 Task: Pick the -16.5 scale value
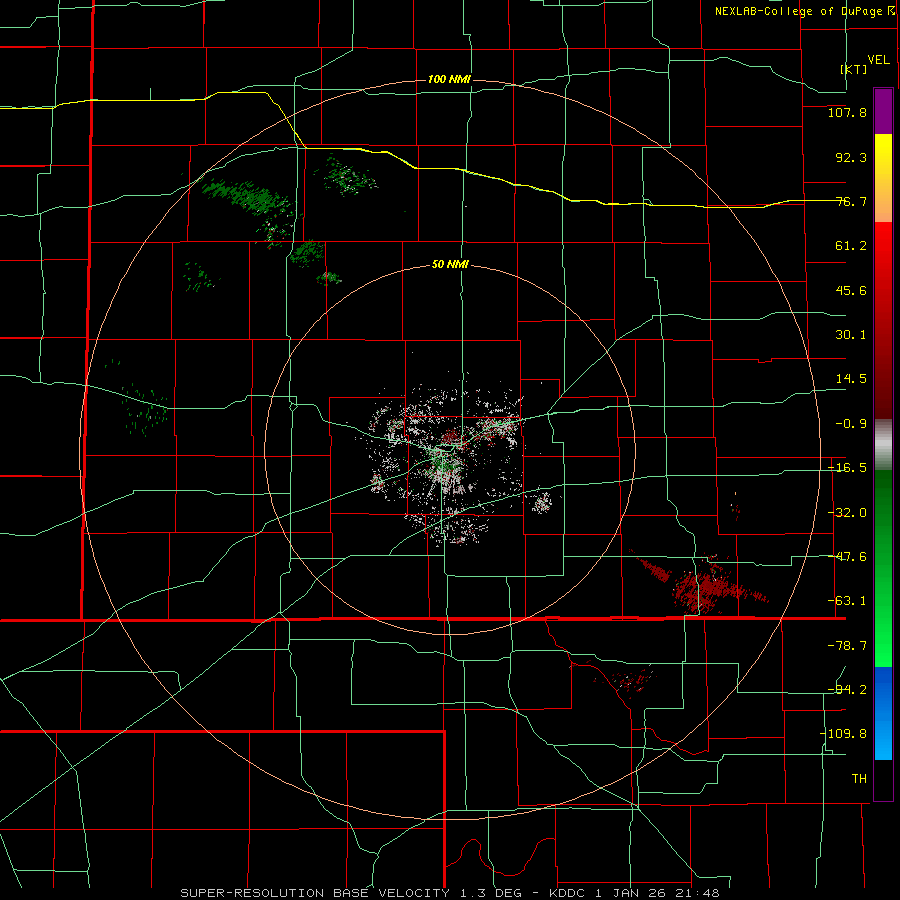tap(847, 468)
